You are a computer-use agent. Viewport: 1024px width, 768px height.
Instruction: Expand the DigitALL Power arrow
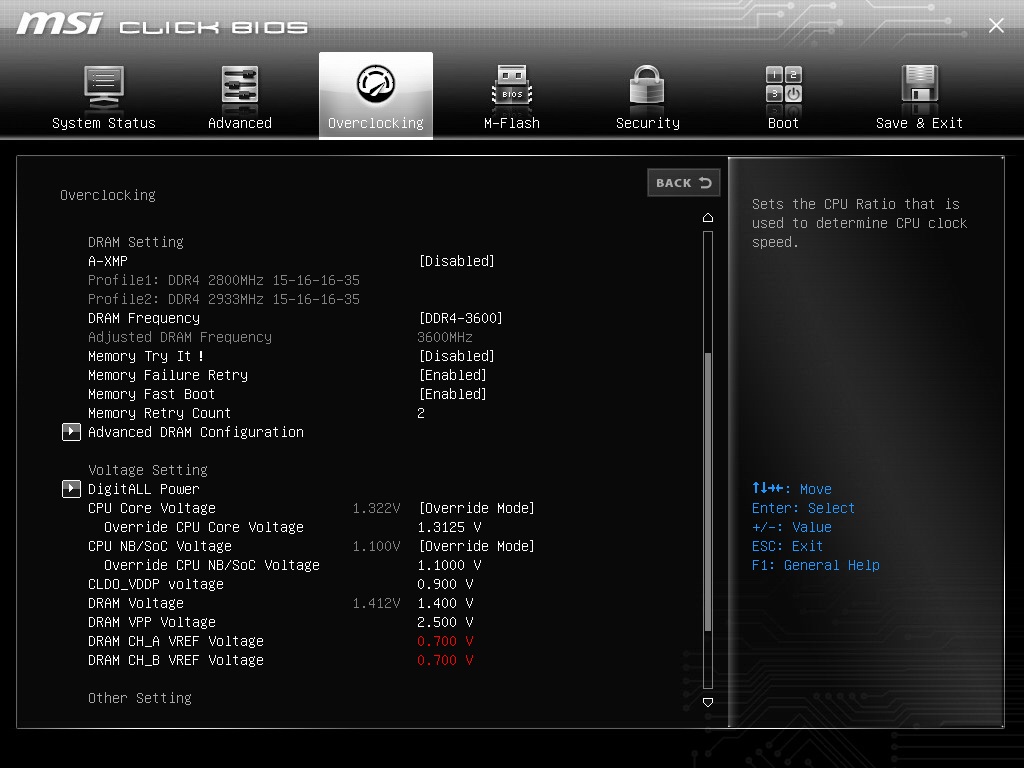(71, 489)
